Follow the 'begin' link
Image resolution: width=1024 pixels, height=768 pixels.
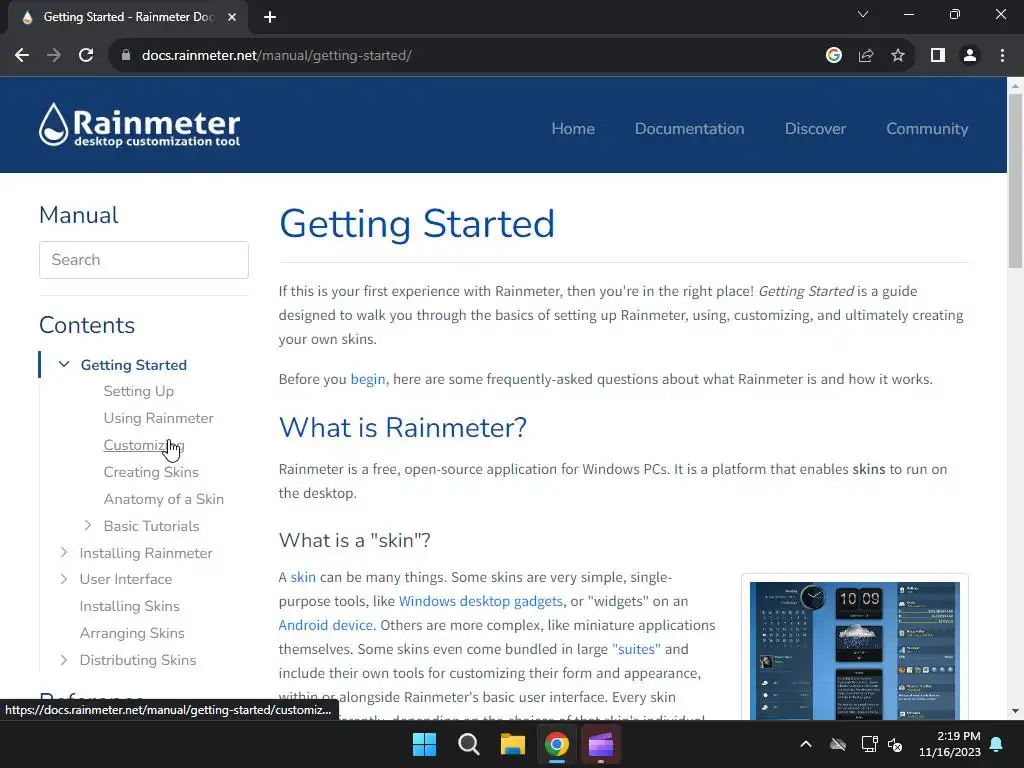[x=368, y=379]
